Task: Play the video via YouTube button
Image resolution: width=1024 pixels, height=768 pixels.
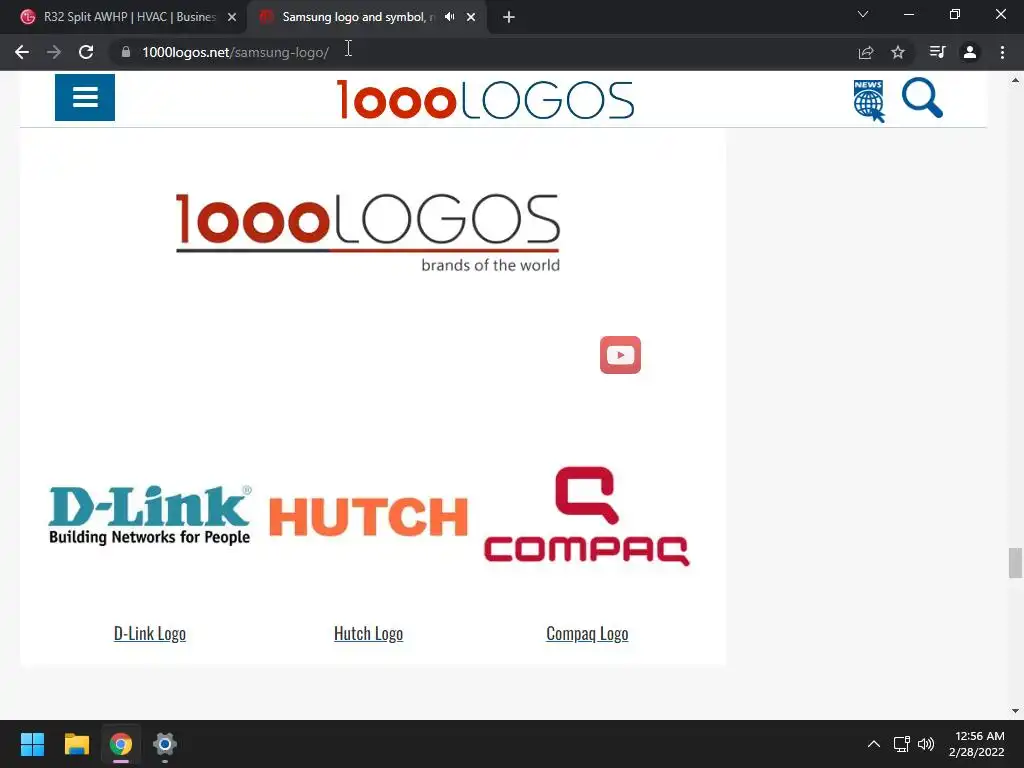Action: coord(620,355)
